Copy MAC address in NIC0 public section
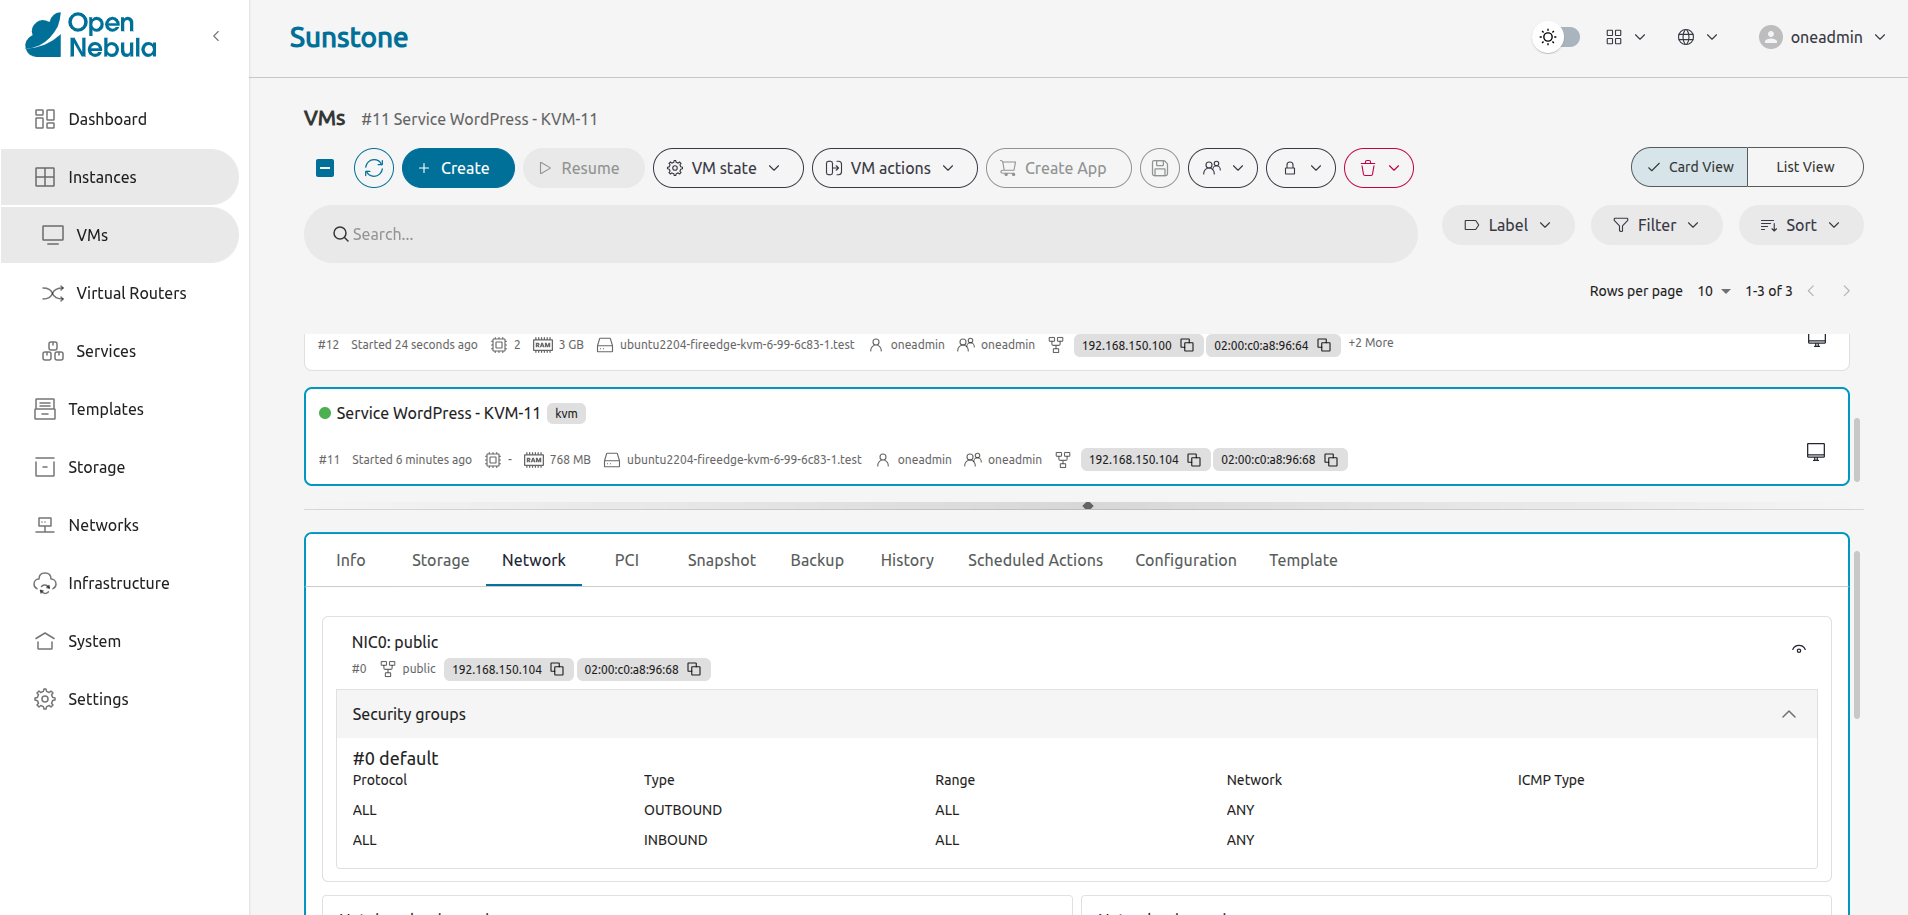 694,669
